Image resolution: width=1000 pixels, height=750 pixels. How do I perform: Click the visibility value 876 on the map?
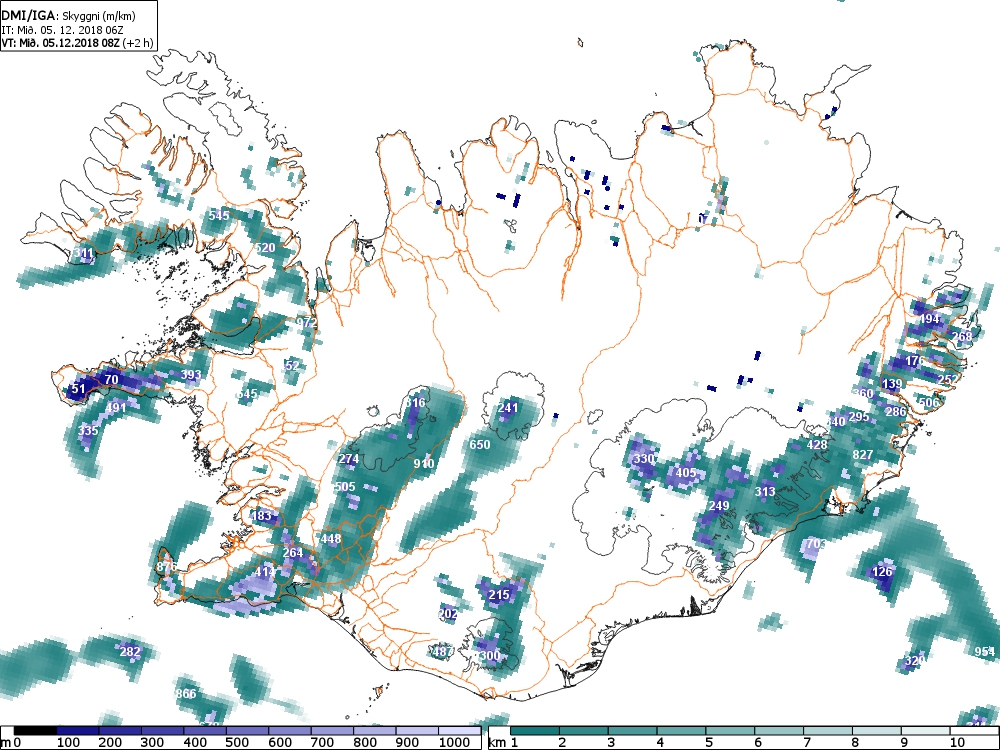tap(166, 567)
